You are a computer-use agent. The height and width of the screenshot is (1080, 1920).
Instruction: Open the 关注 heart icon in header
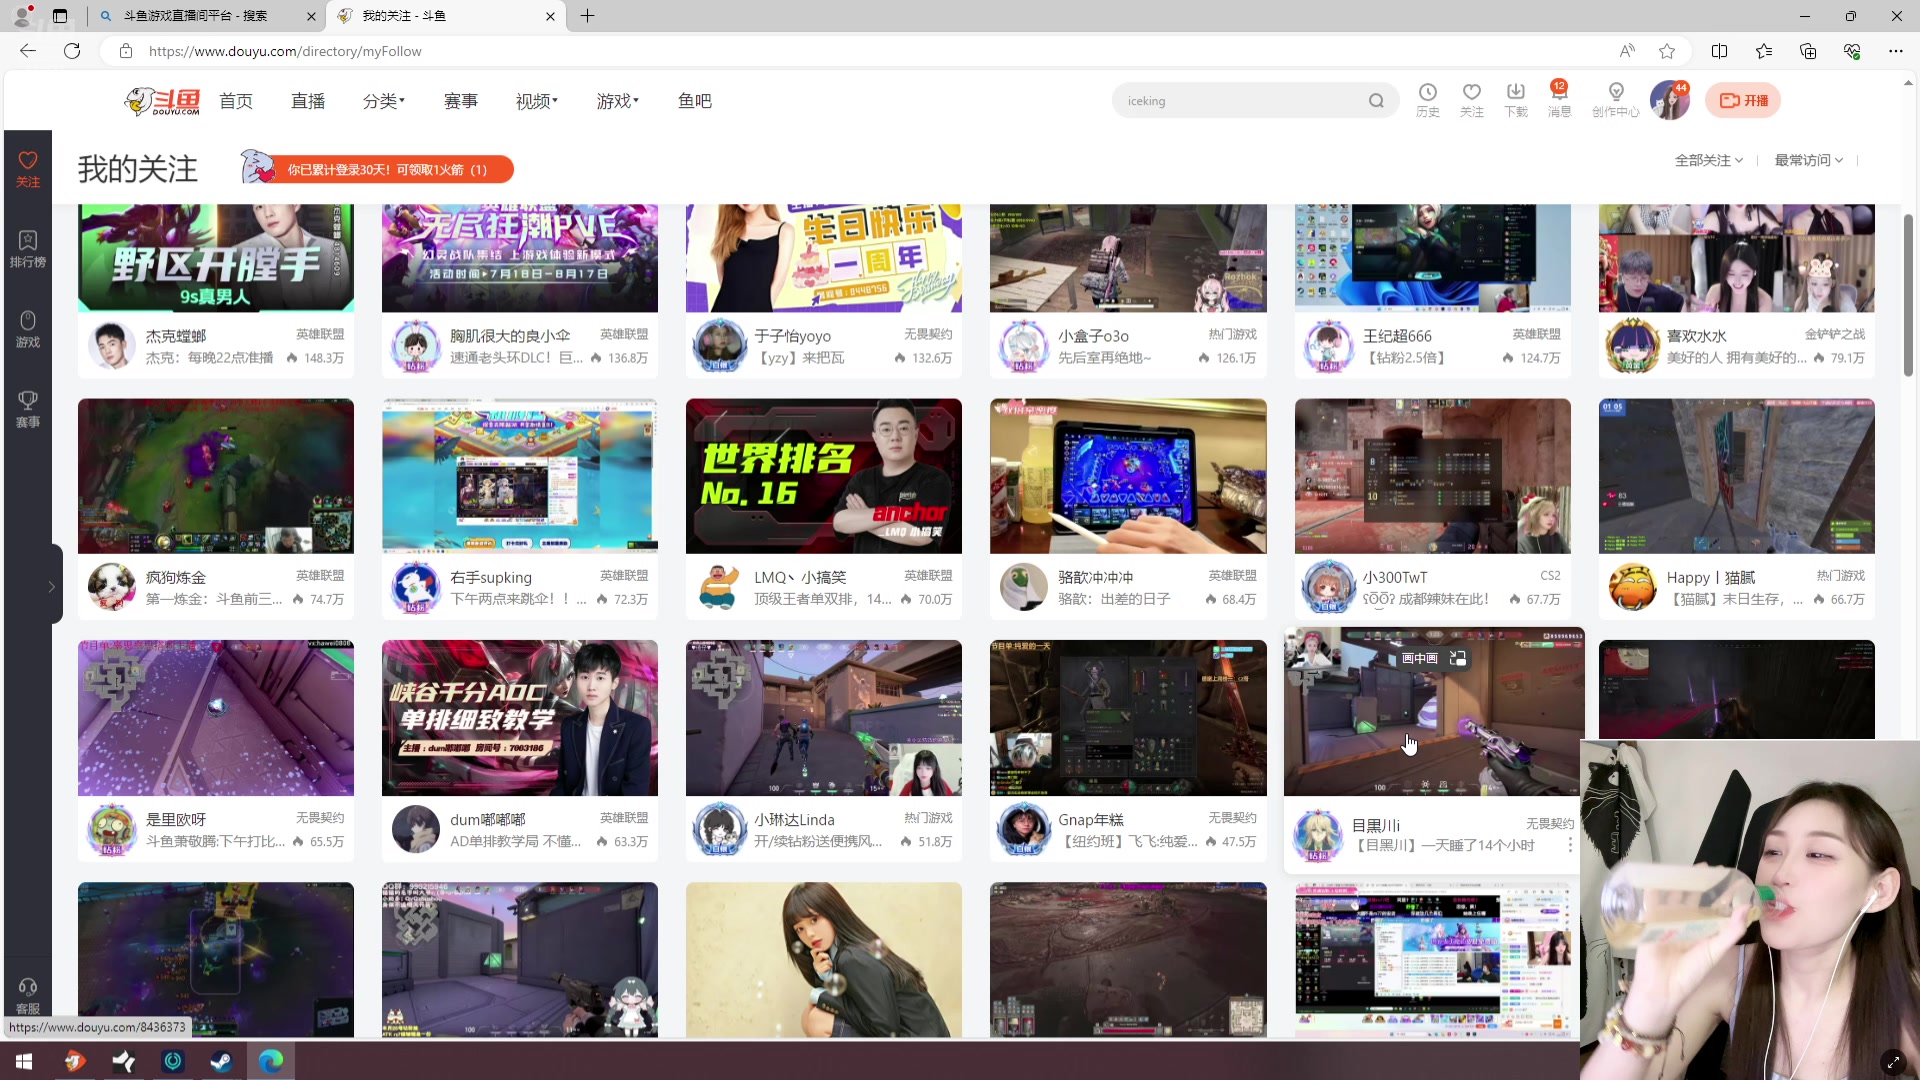[1471, 100]
